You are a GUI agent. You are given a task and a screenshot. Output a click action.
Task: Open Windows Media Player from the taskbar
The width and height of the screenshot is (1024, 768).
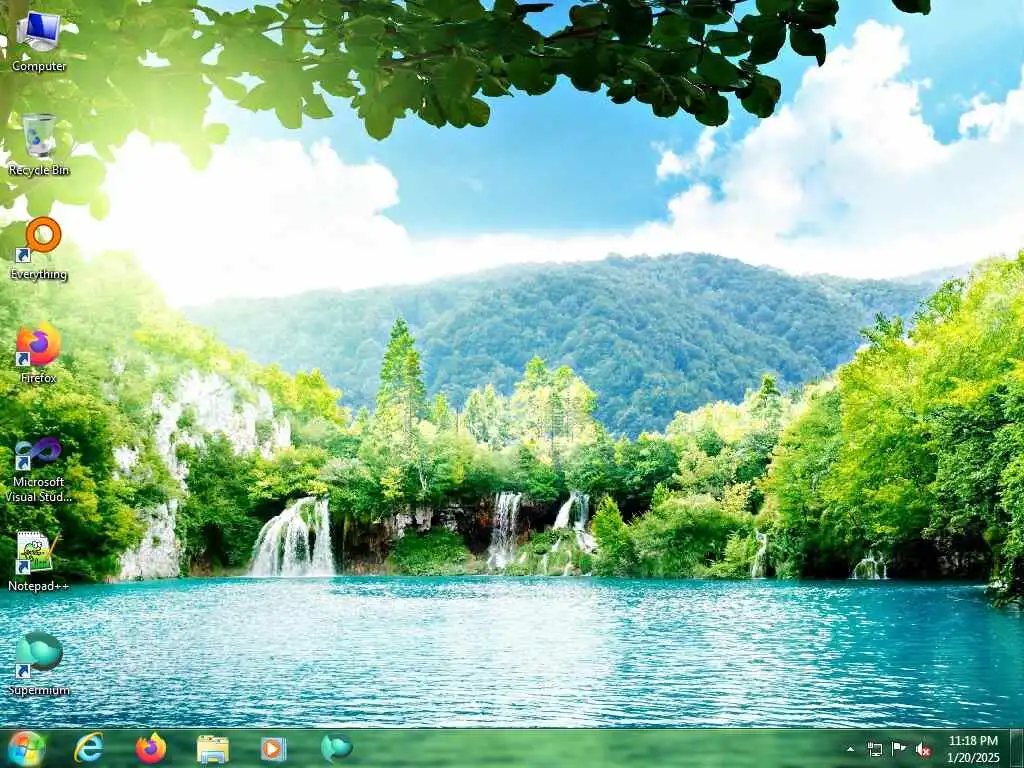pyautogui.click(x=273, y=749)
